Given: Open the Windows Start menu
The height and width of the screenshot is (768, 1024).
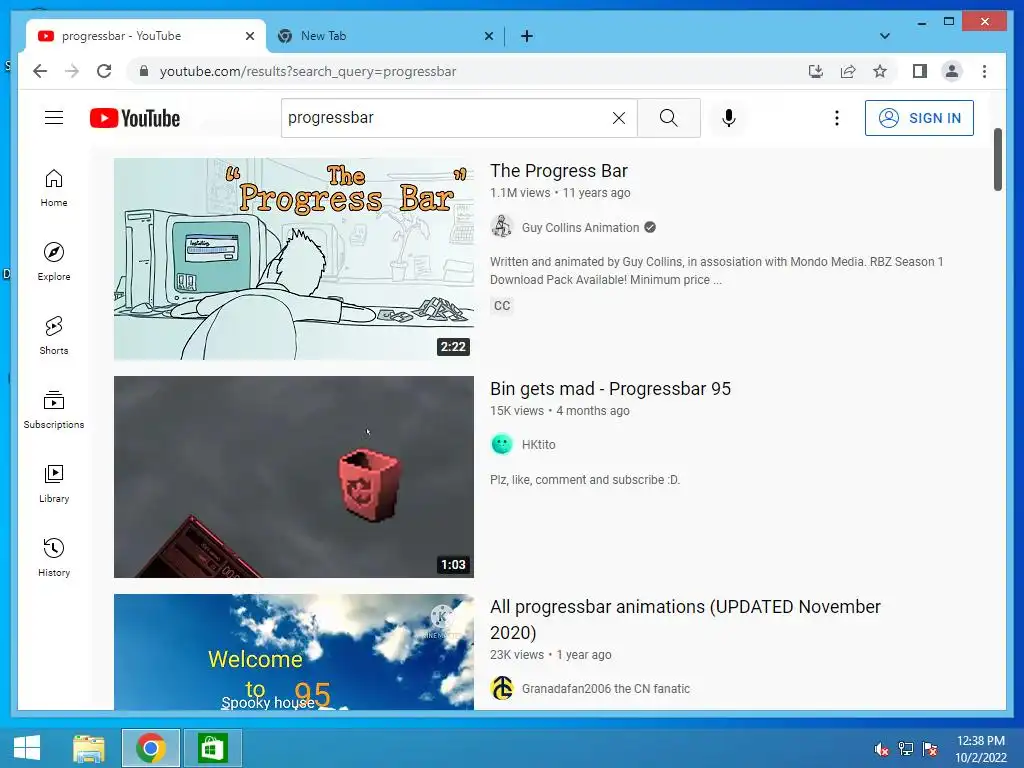Looking at the screenshot, I should point(27,748).
